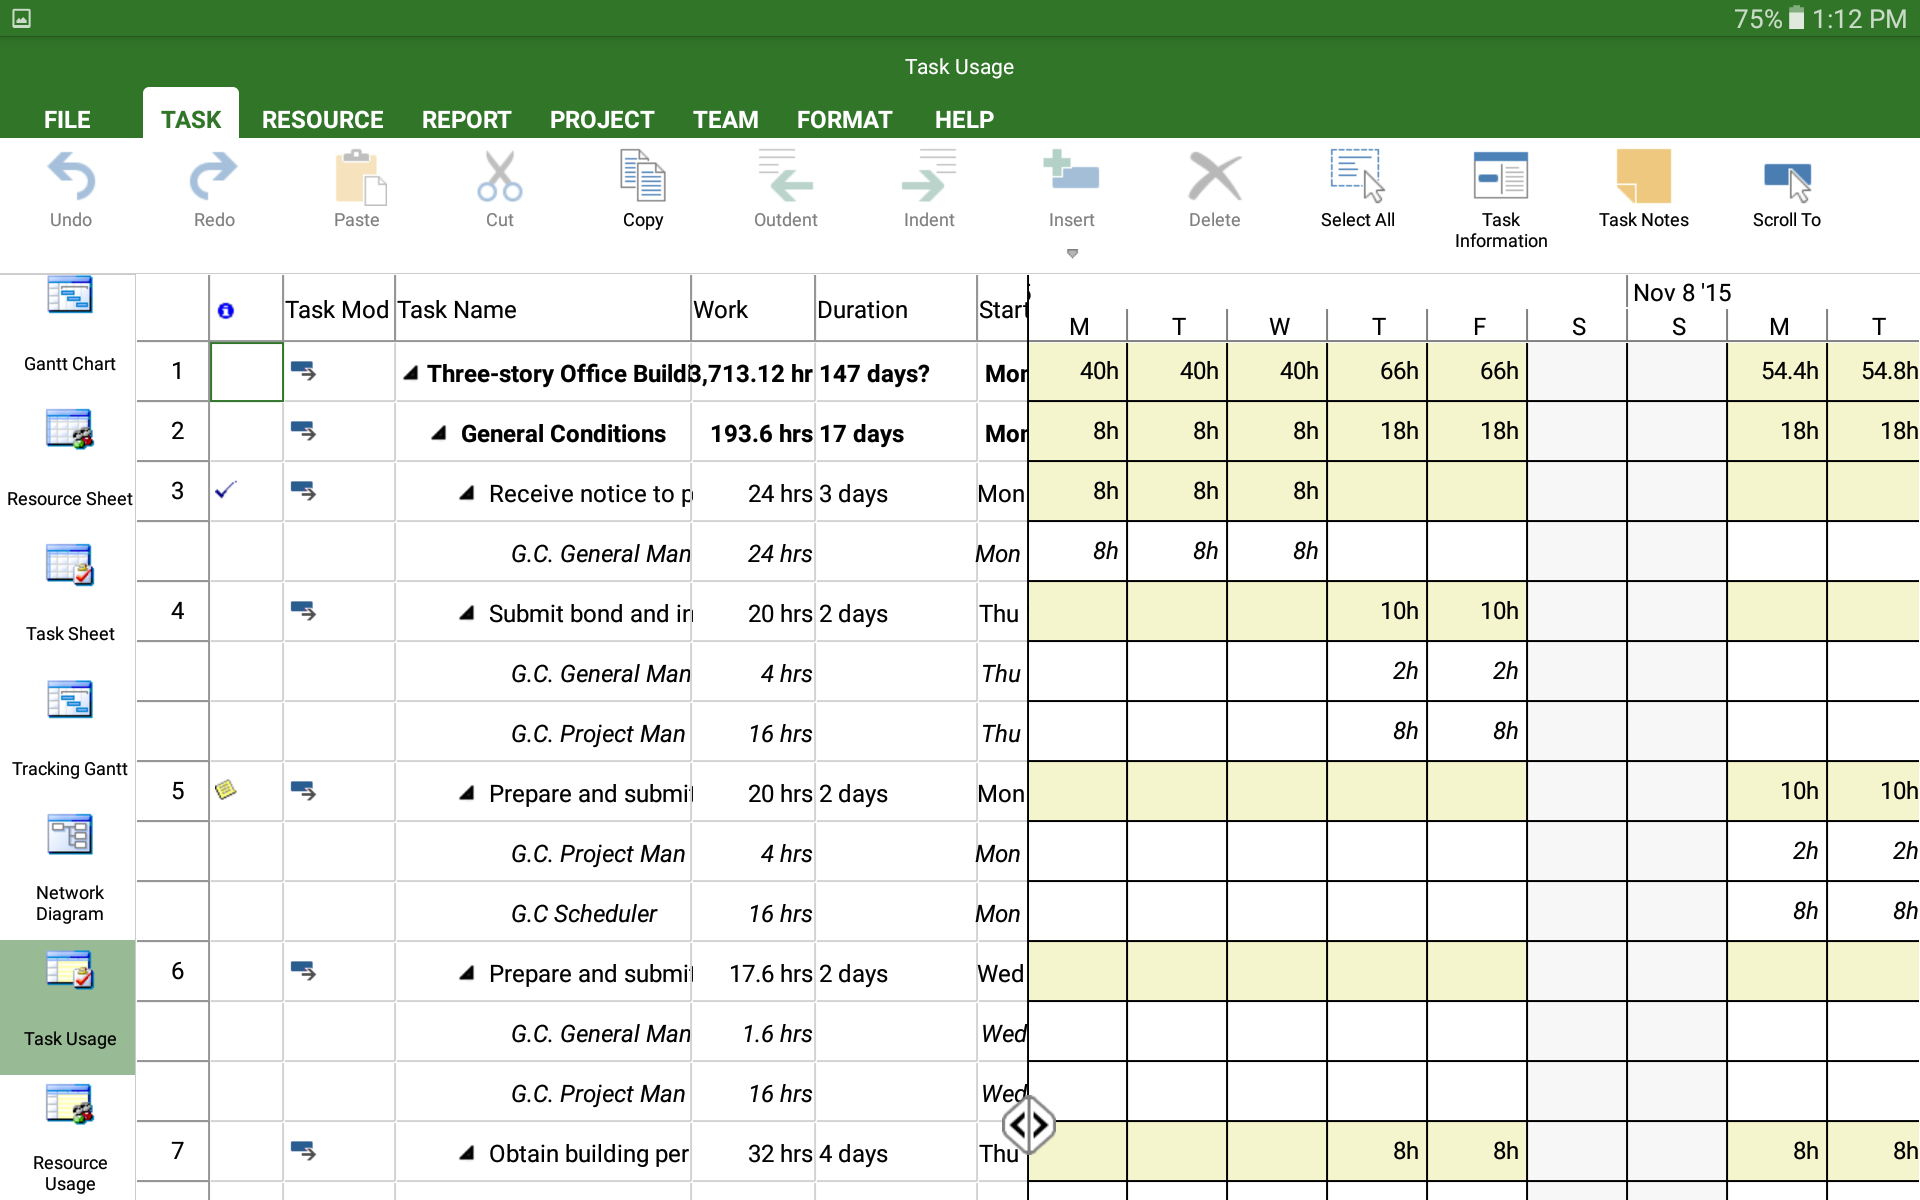This screenshot has width=1920, height=1200.
Task: Open the Task Sheet view
Action: (70, 593)
